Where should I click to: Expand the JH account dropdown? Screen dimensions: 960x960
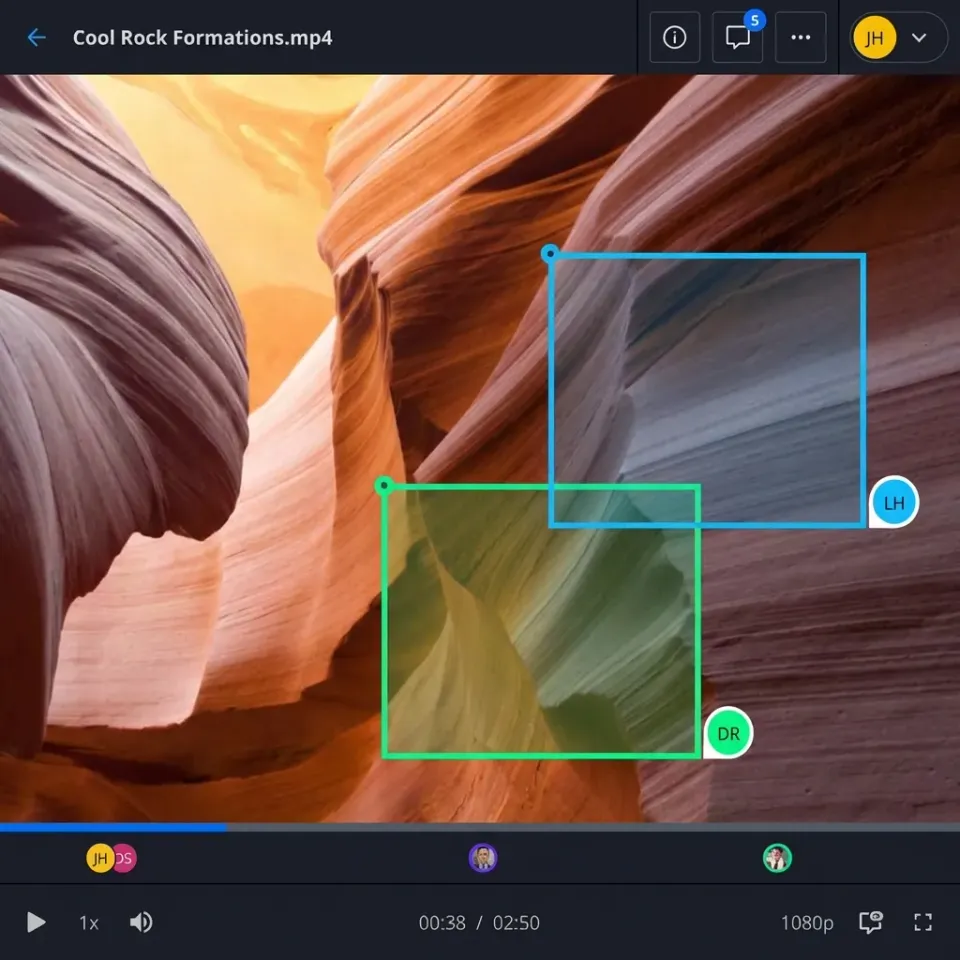[921, 37]
